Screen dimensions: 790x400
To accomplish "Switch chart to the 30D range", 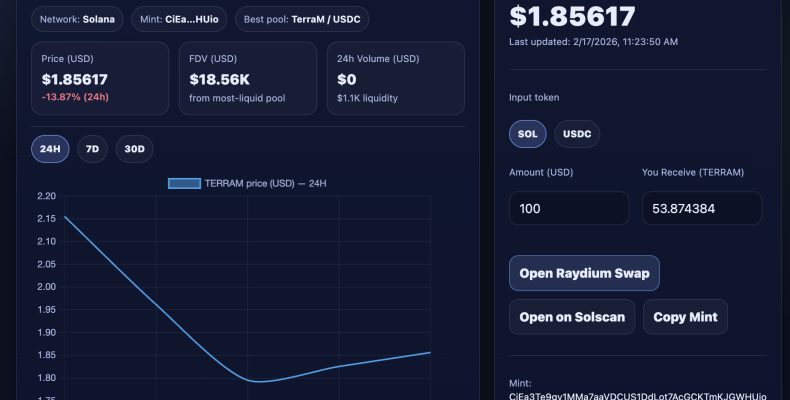I will 135,149.
